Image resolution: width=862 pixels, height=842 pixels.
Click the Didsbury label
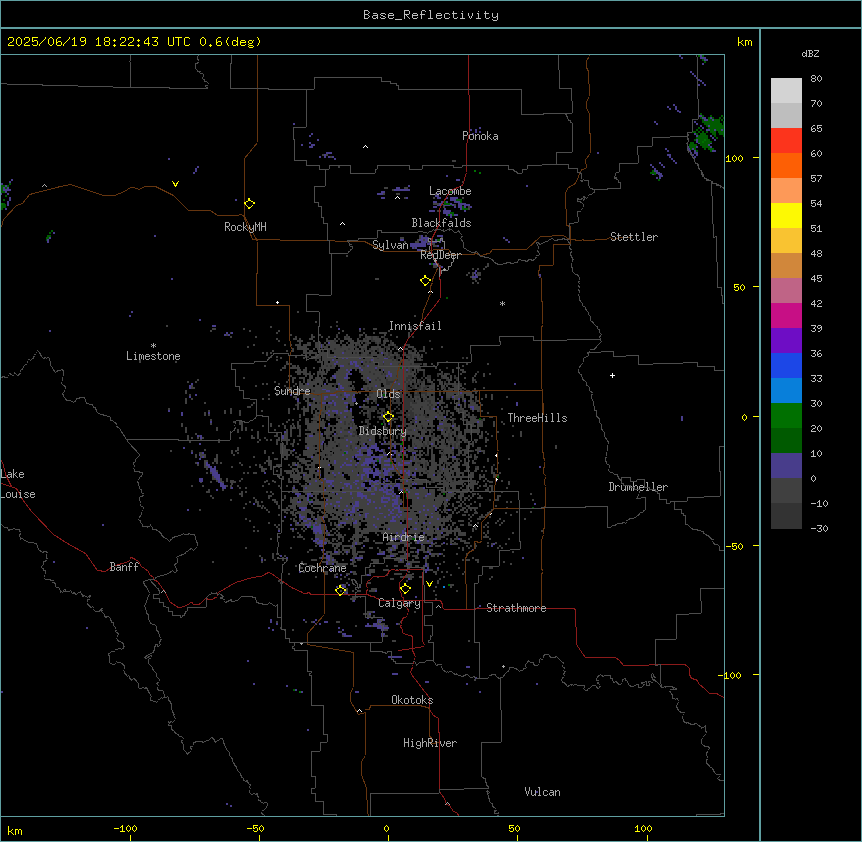coord(383,431)
